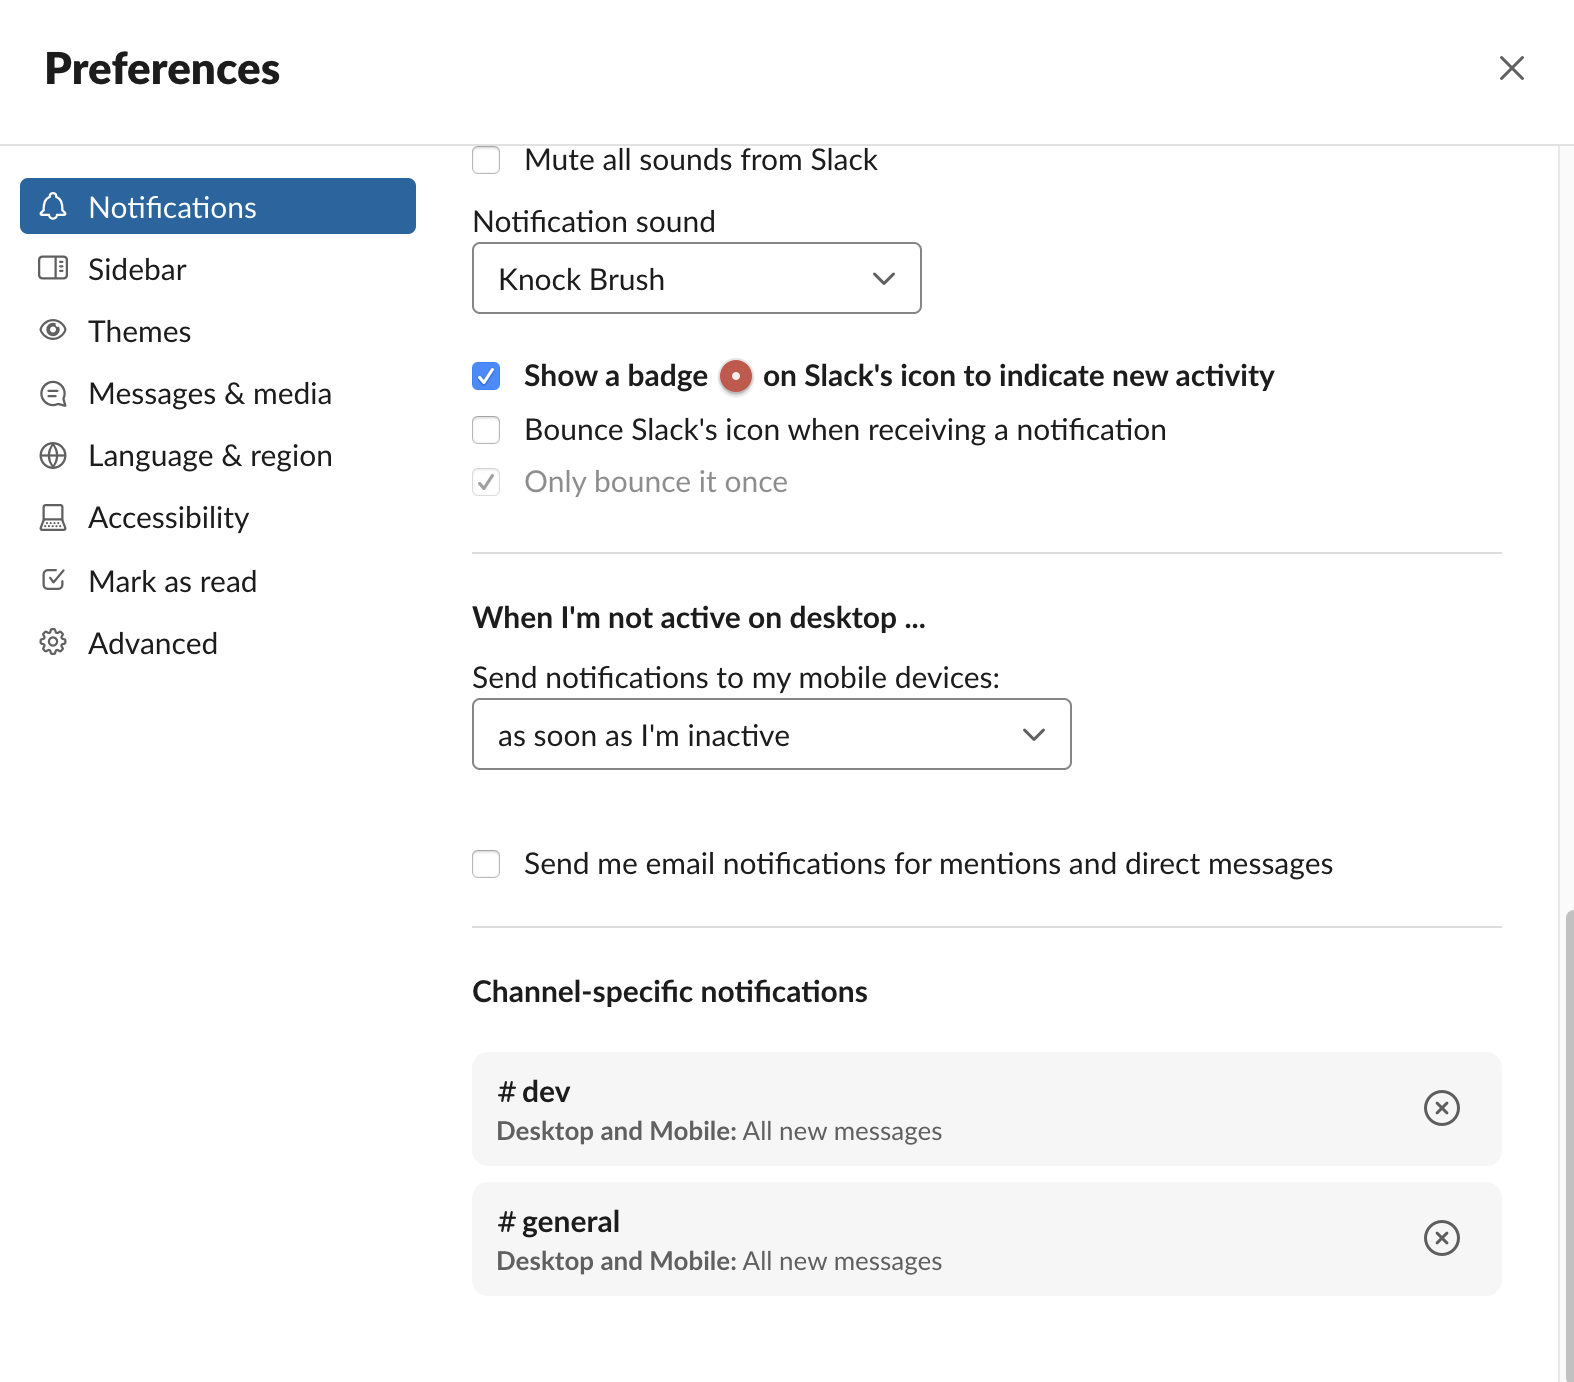Screen dimensions: 1574x1382
Task: Open the Notification sound Knock Brush dropdown
Action: (696, 278)
